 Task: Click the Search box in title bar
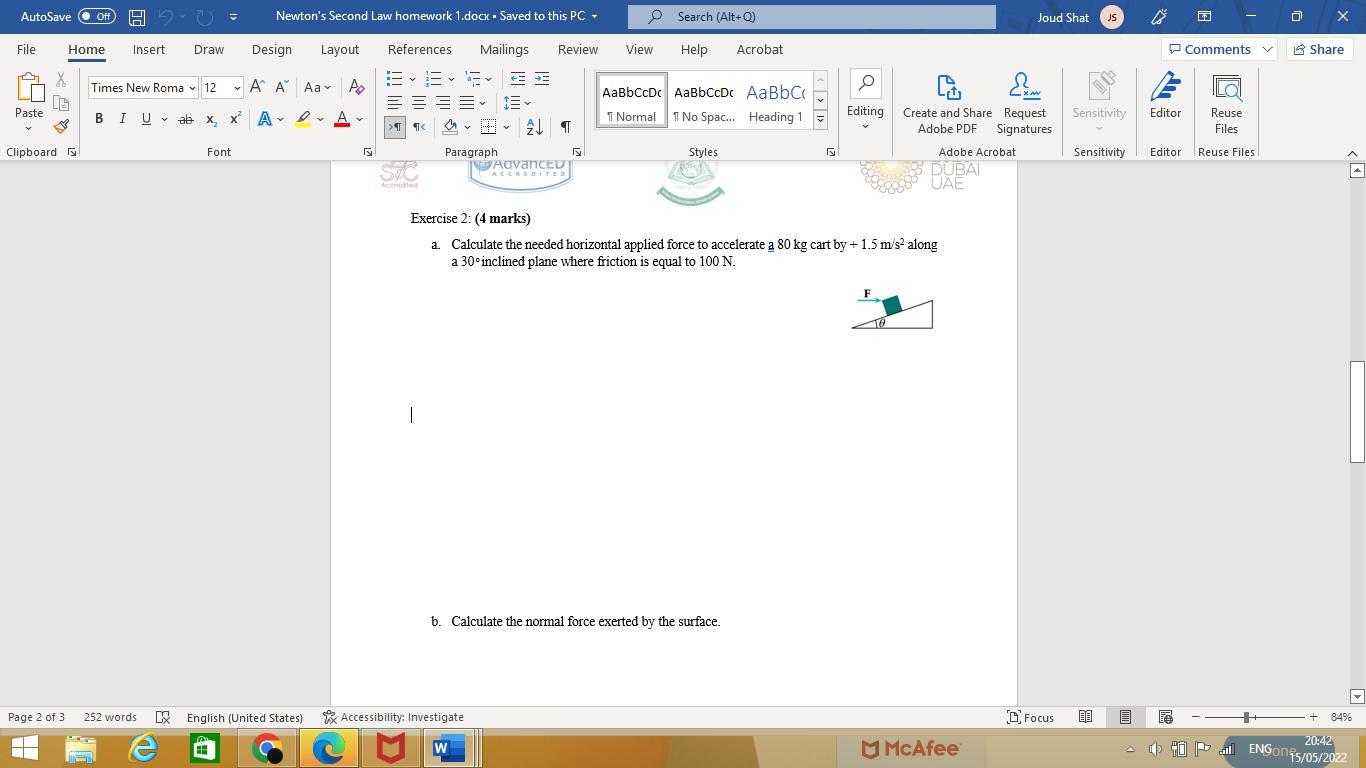pyautogui.click(x=811, y=16)
